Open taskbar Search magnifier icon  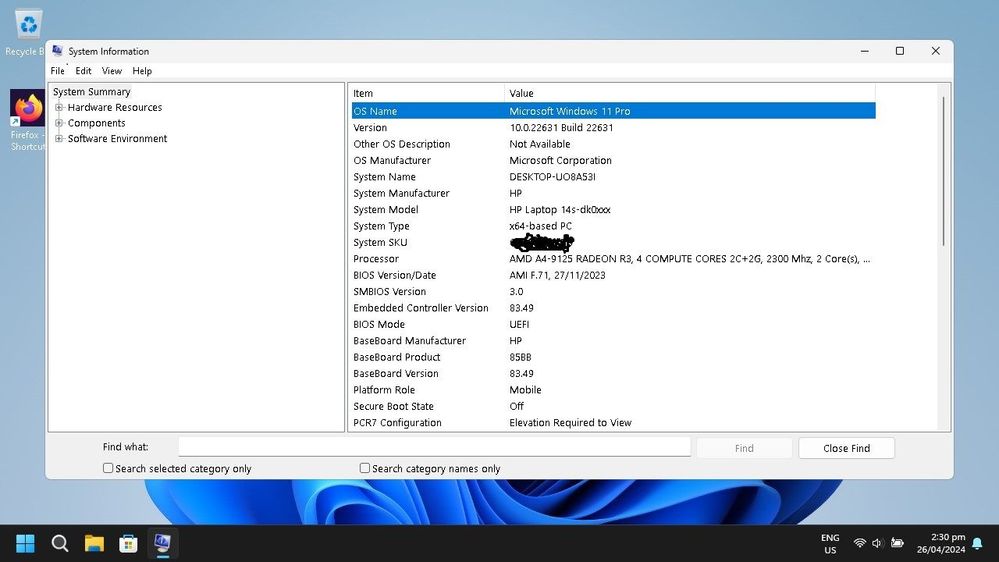coord(60,544)
